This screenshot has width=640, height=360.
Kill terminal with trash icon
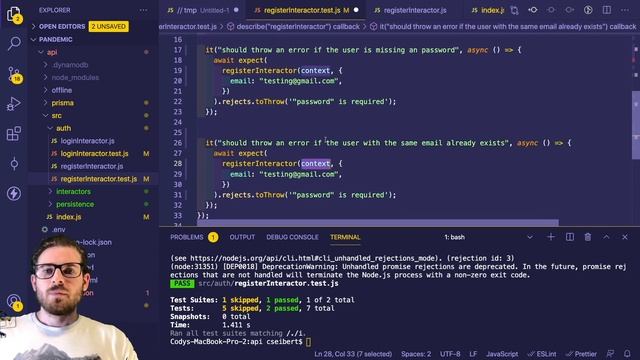click(x=588, y=237)
